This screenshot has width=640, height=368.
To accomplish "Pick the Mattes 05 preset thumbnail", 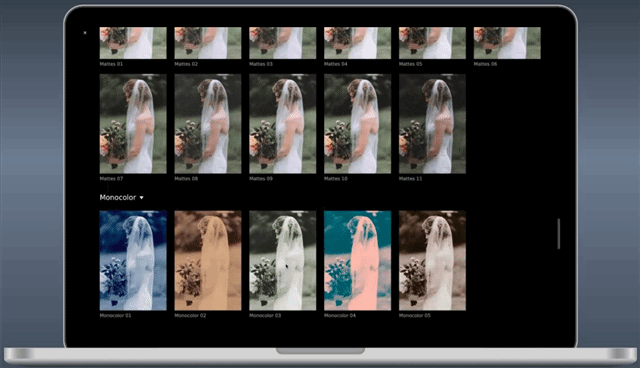I will [x=432, y=43].
